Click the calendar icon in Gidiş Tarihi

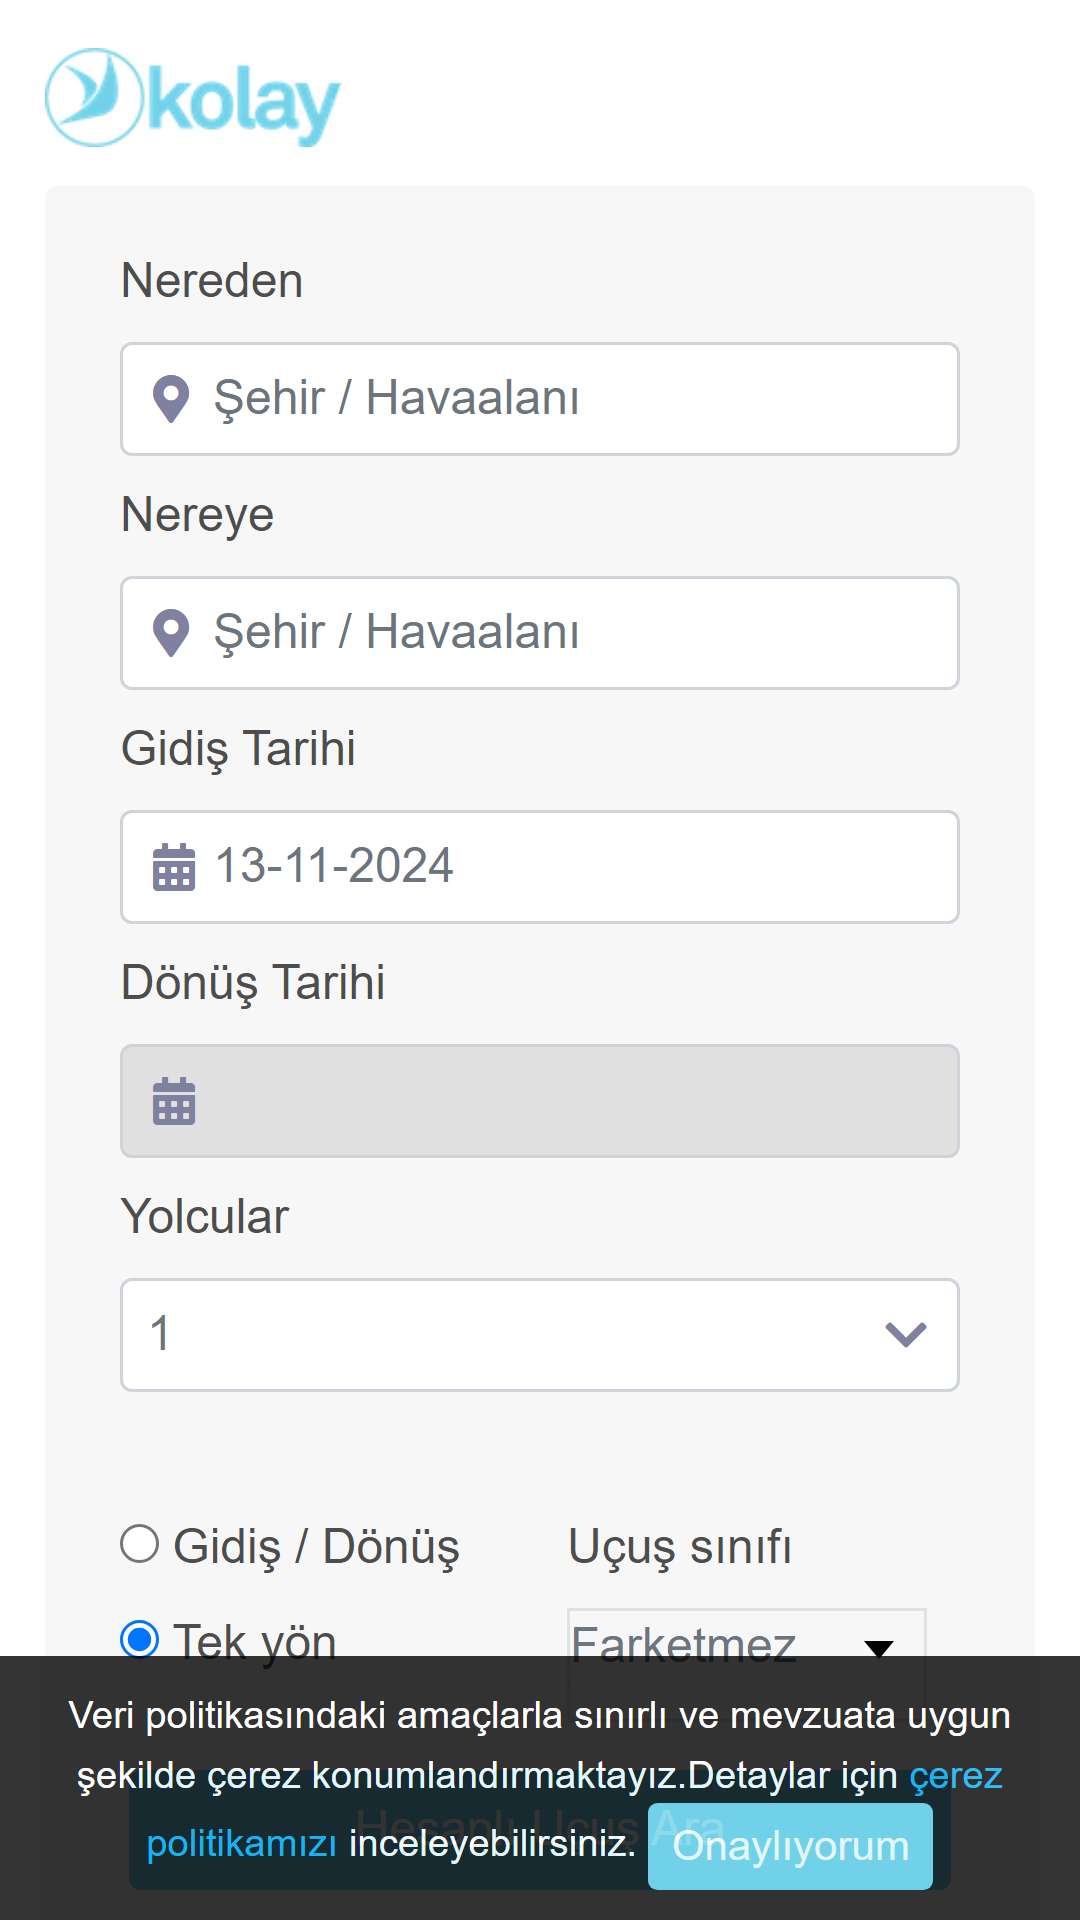coord(174,866)
